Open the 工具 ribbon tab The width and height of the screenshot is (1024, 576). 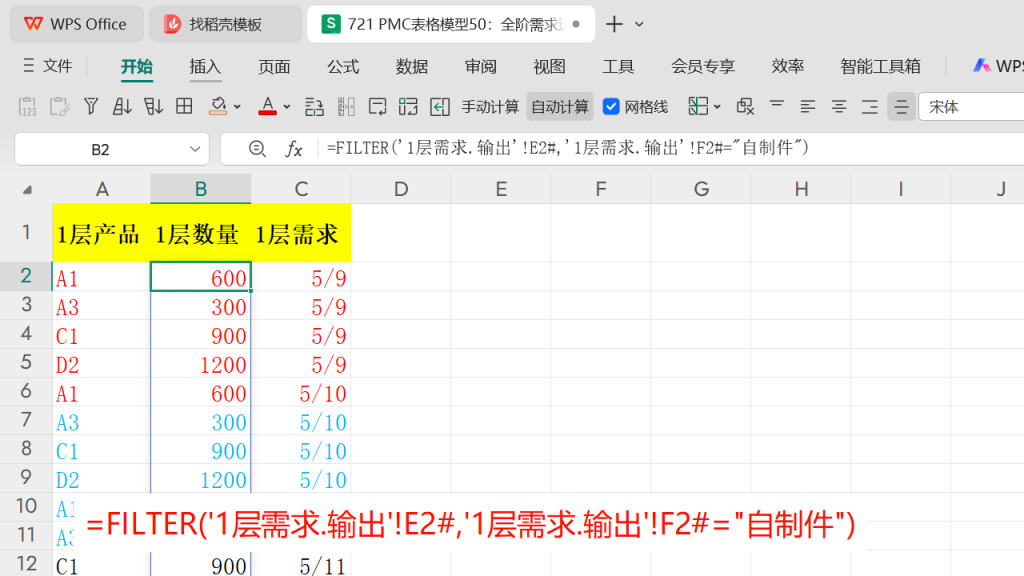(x=618, y=67)
